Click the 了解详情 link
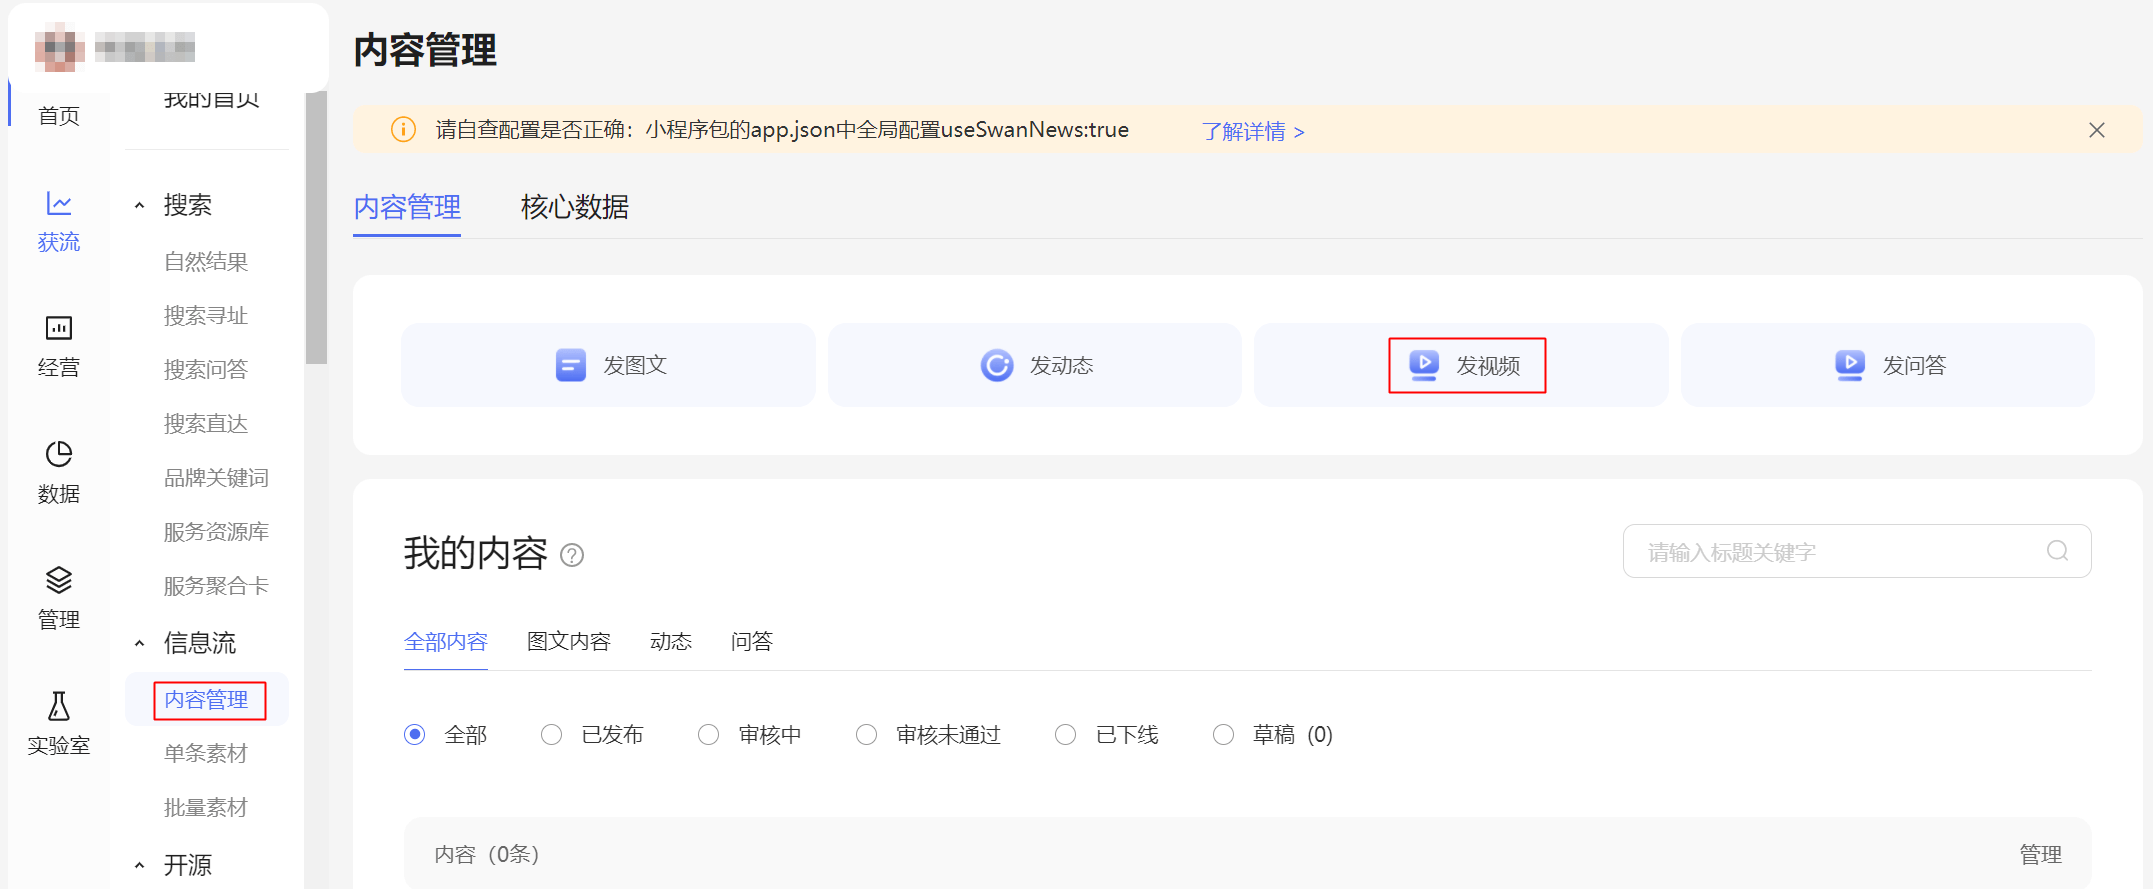 click(1253, 131)
